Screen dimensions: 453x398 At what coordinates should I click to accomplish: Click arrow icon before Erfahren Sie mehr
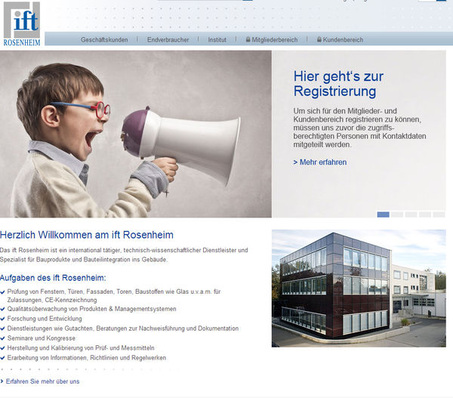pos(2,381)
